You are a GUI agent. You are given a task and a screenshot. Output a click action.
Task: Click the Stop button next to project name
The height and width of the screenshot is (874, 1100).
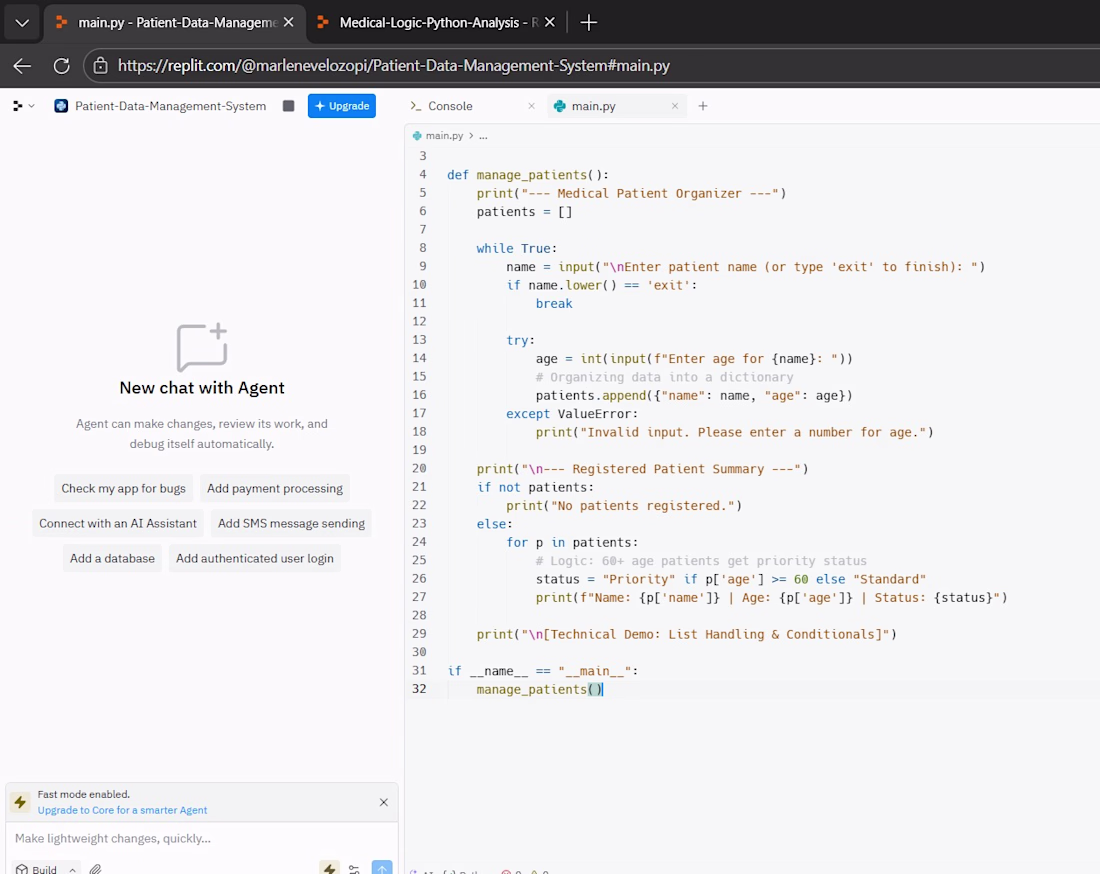288,106
